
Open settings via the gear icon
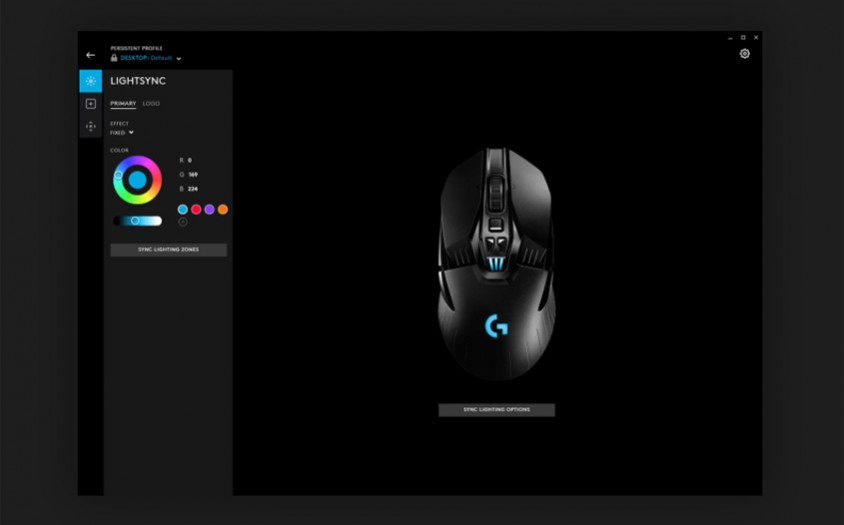click(744, 53)
